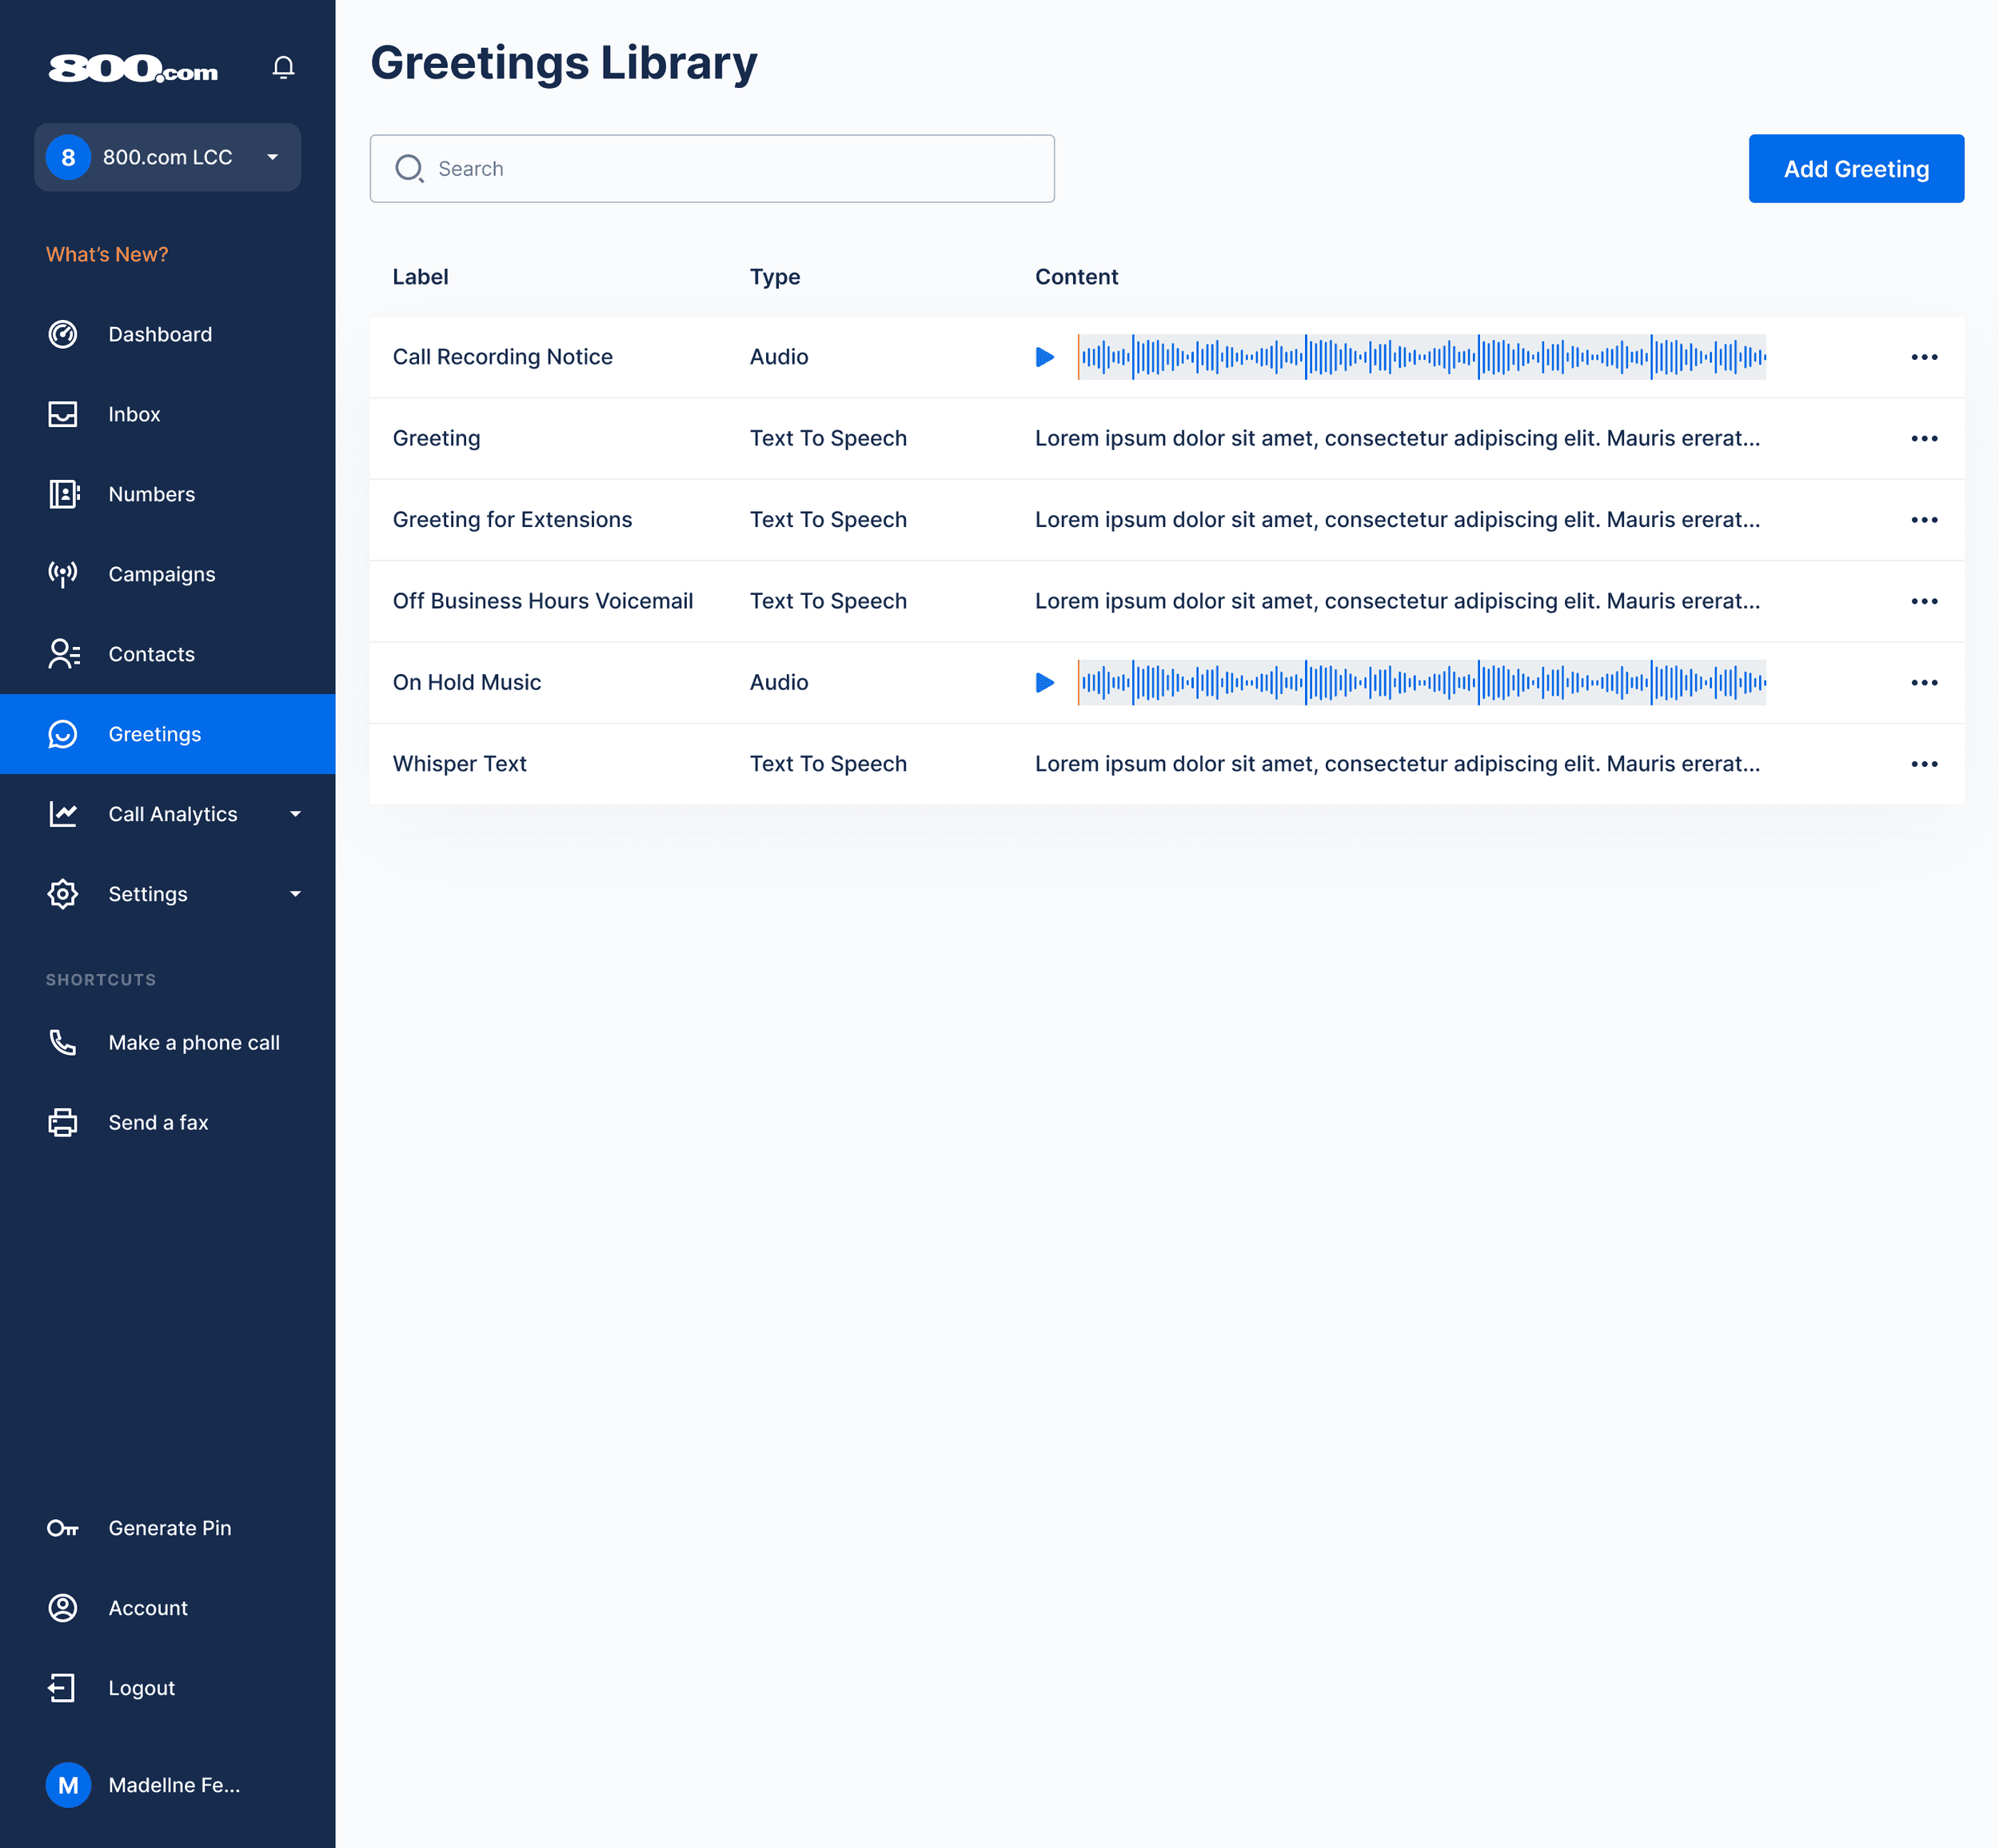The height and width of the screenshot is (1848, 1999).
Task: Click the notifications bell icon
Action: click(283, 67)
